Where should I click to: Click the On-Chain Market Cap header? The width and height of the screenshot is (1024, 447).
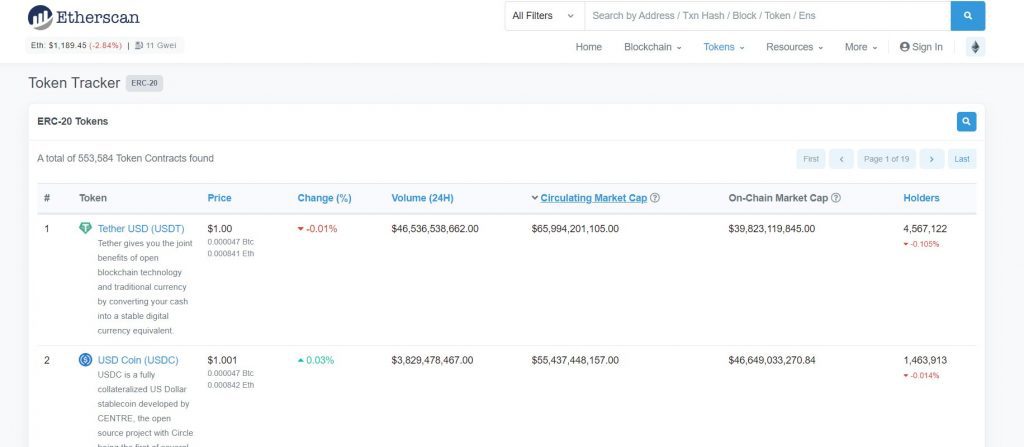click(x=778, y=198)
